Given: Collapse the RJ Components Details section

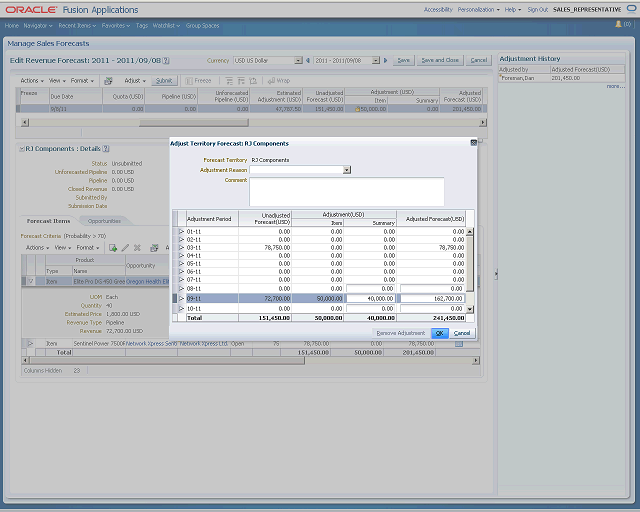Looking at the screenshot, I should pos(22,149).
